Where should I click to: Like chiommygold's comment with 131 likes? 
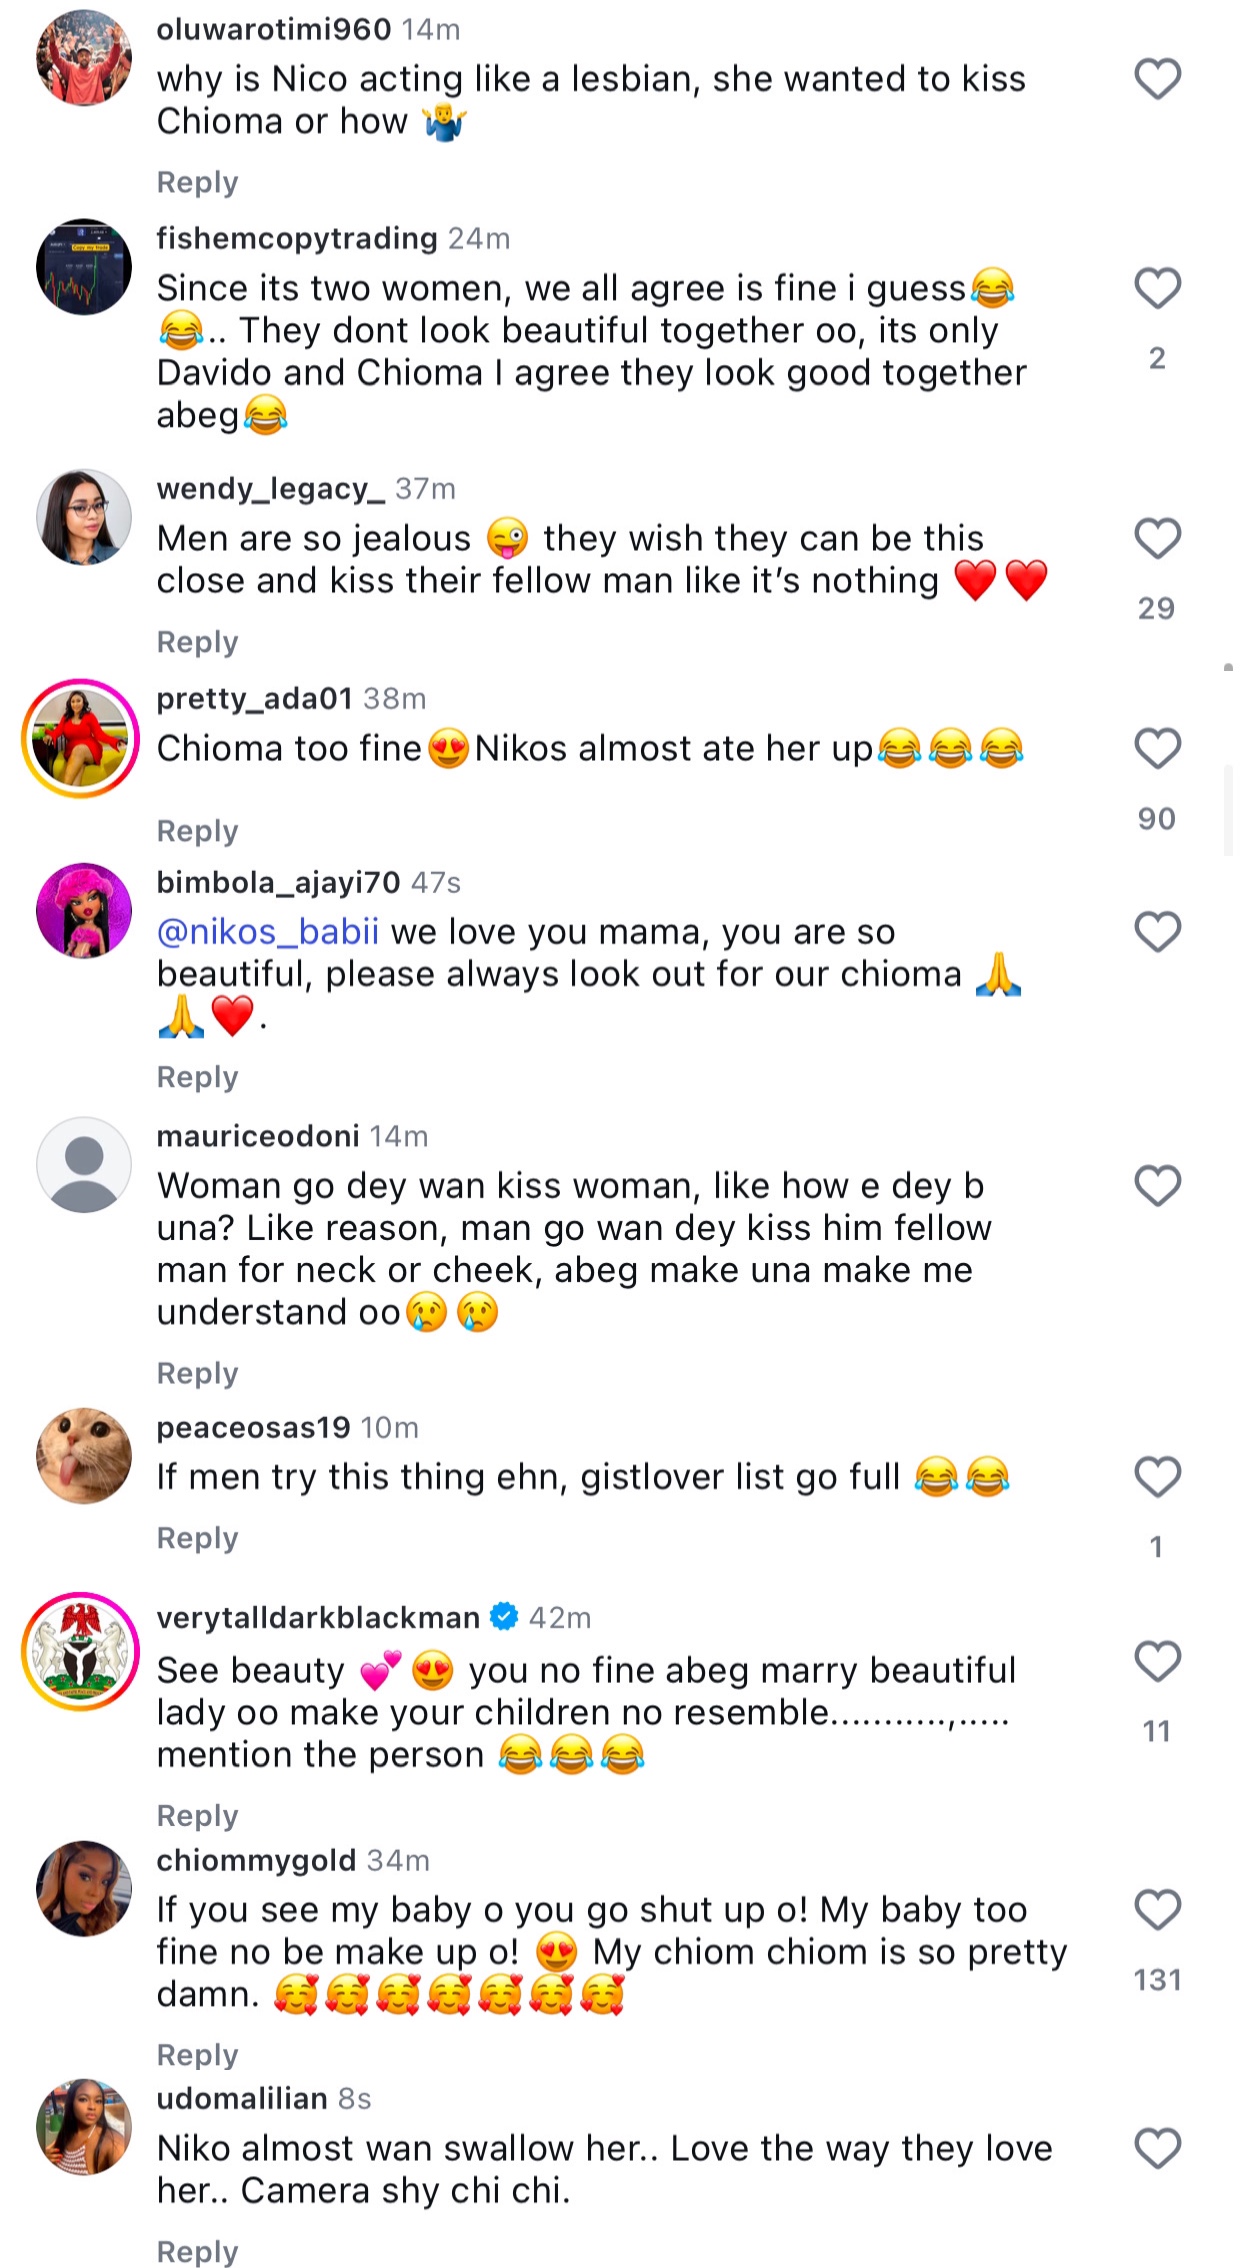click(x=1157, y=1910)
